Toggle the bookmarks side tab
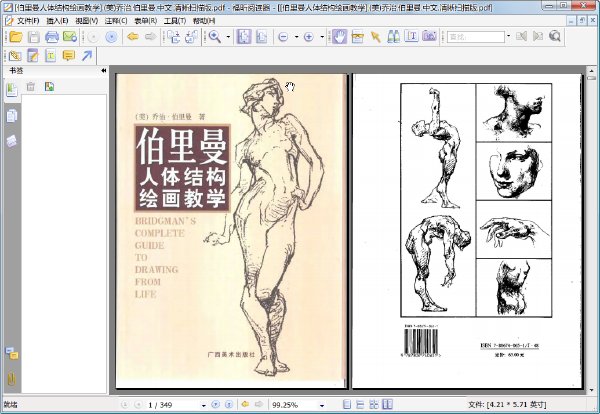This screenshot has width=600, height=414. 11,90
